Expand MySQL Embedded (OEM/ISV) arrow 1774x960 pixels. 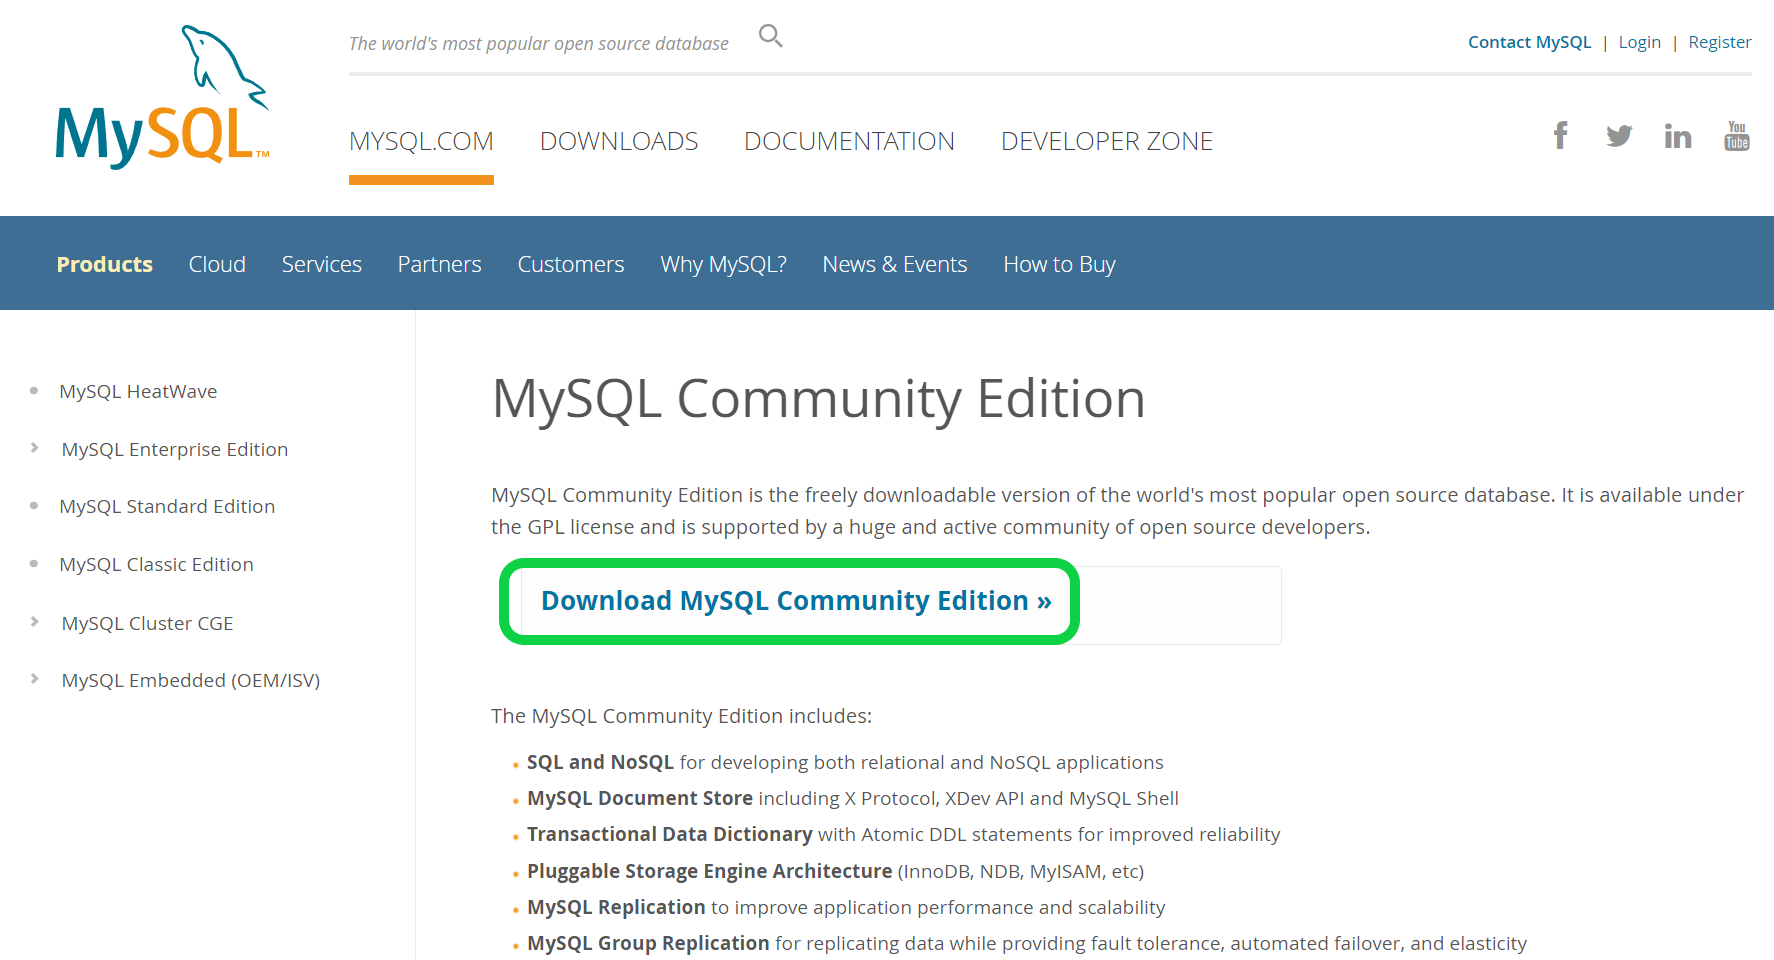point(35,679)
